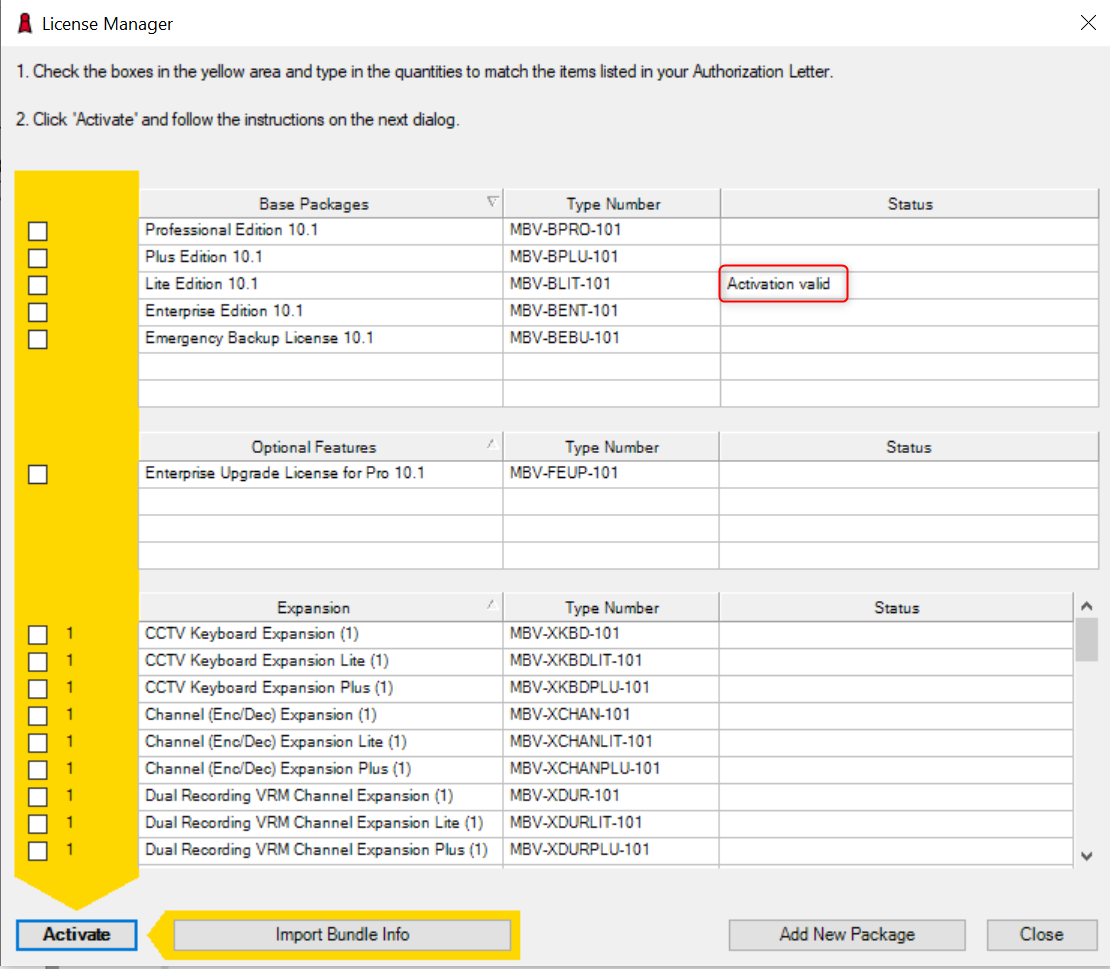This screenshot has width=1110, height=969.
Task: Click the sort arrow in Base Packages header
Action: tap(491, 203)
